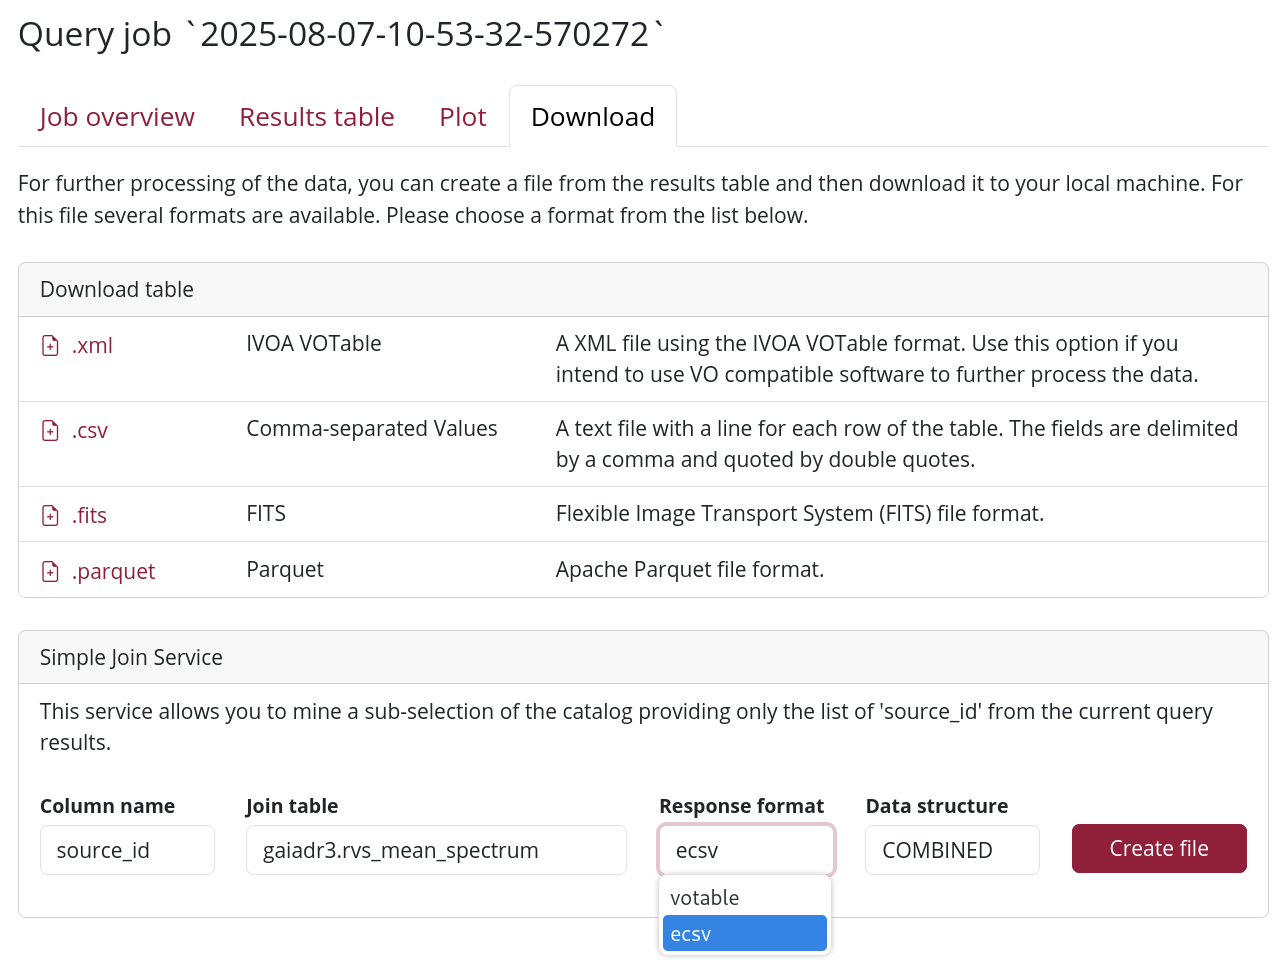Open the .fits download link

[x=89, y=516]
